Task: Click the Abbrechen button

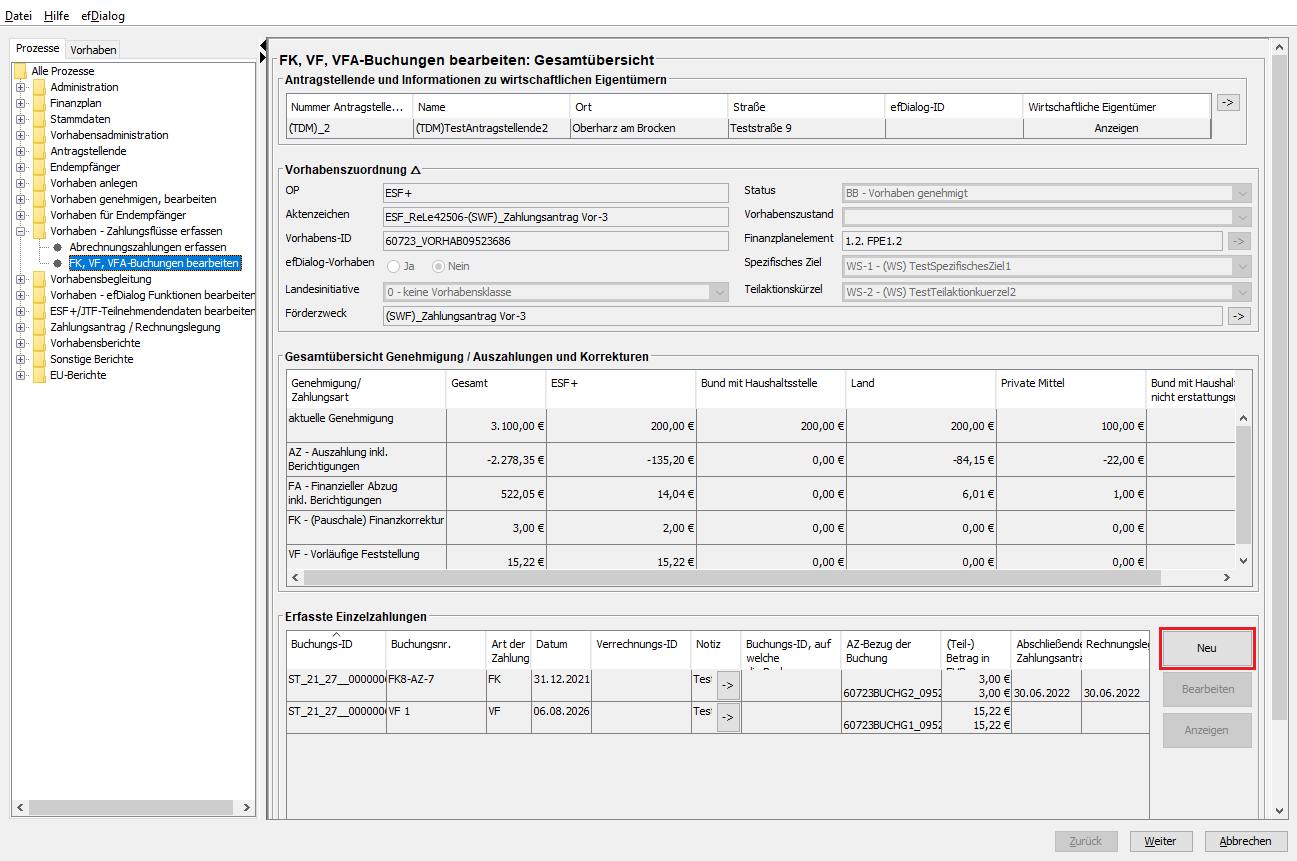Action: tap(1246, 841)
